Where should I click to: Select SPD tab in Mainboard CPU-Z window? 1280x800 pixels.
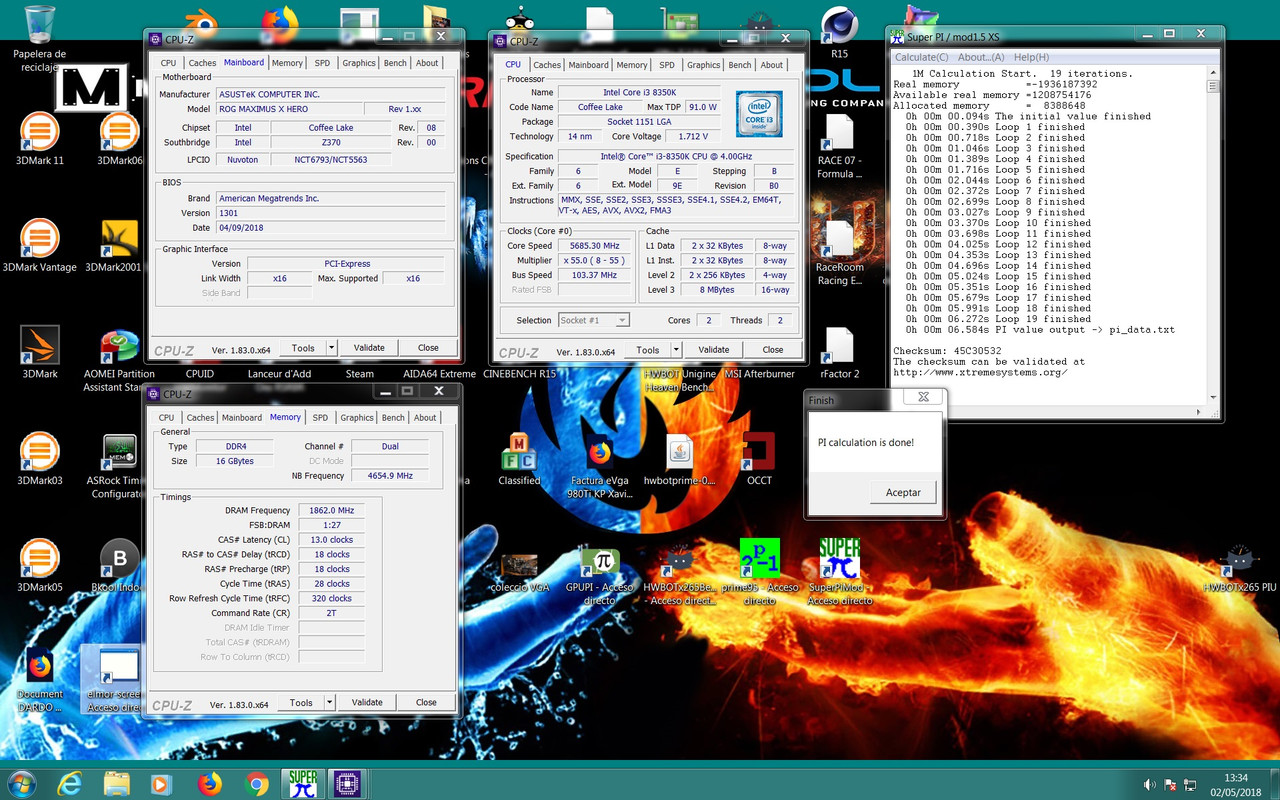[322, 63]
